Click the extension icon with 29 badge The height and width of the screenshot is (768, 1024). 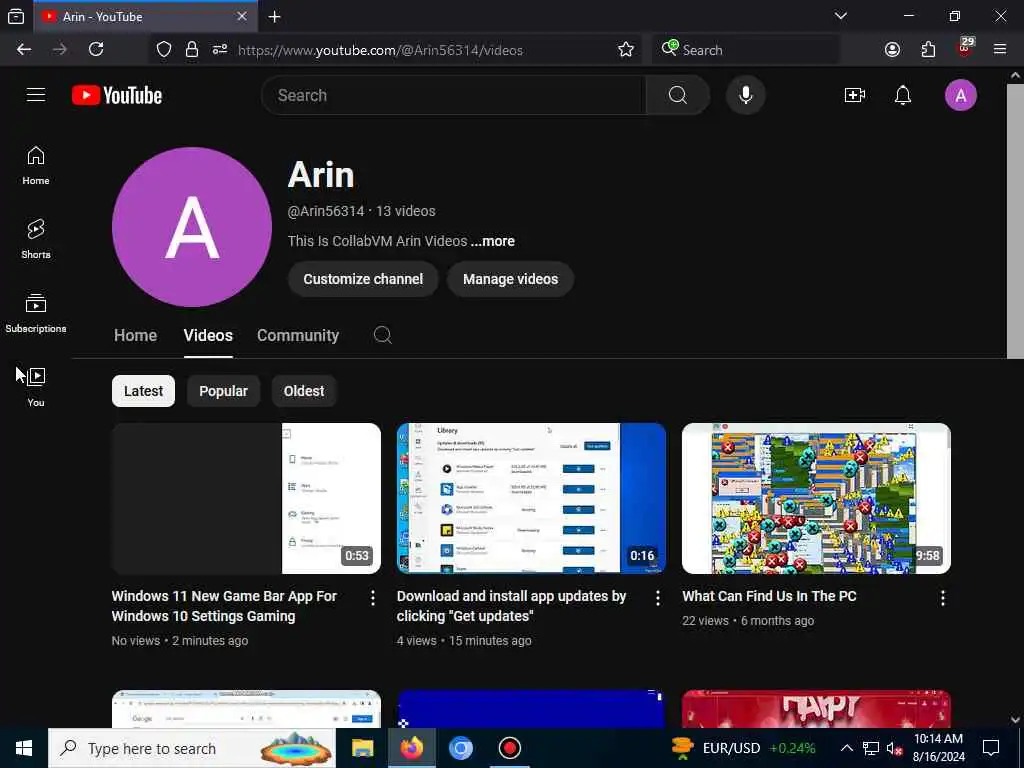point(965,48)
